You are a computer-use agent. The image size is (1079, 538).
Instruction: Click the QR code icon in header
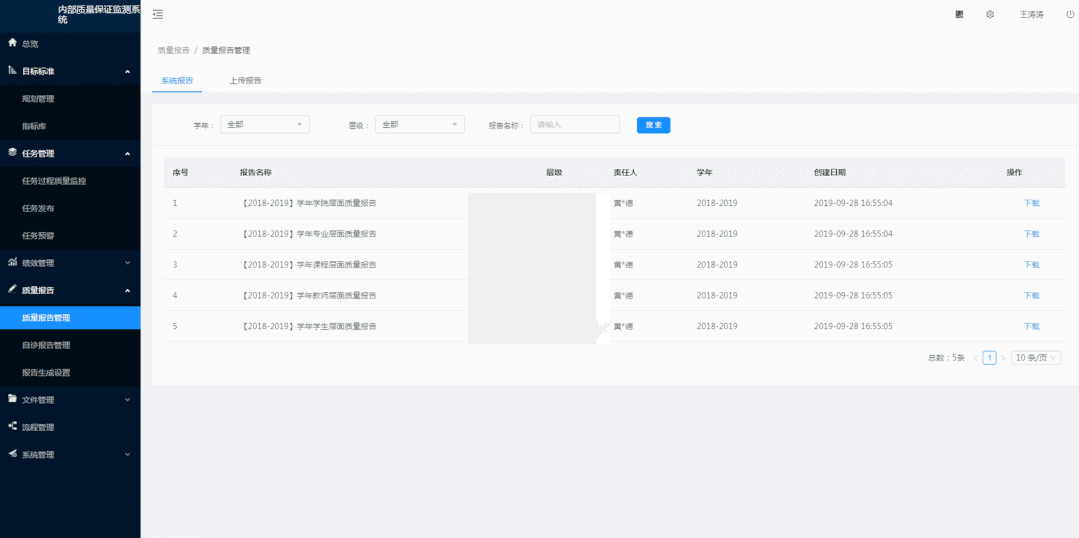click(x=960, y=14)
